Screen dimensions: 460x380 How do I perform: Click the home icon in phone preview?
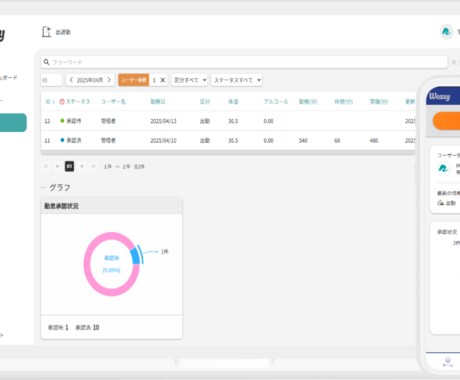pos(448,360)
